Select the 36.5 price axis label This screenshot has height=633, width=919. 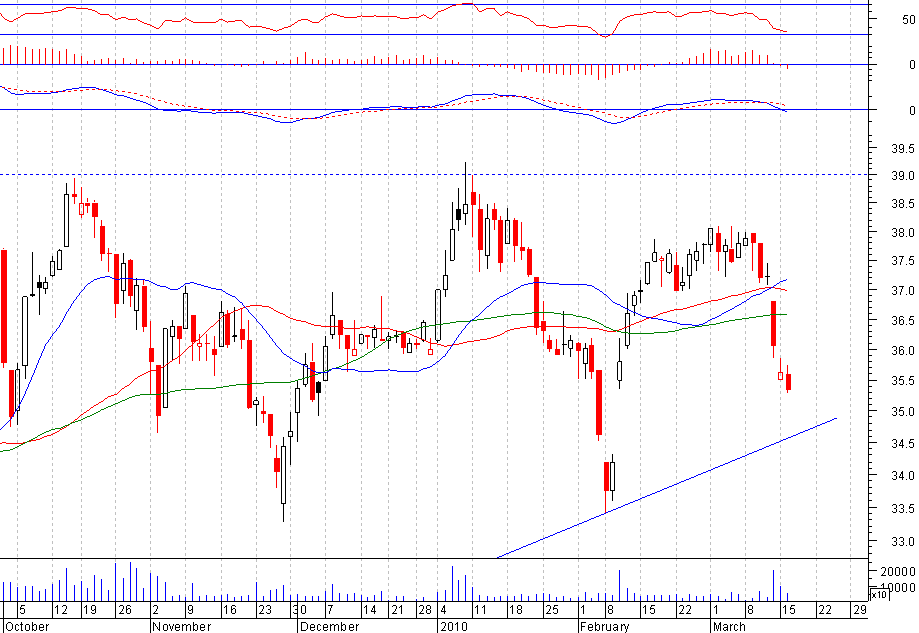(903, 321)
